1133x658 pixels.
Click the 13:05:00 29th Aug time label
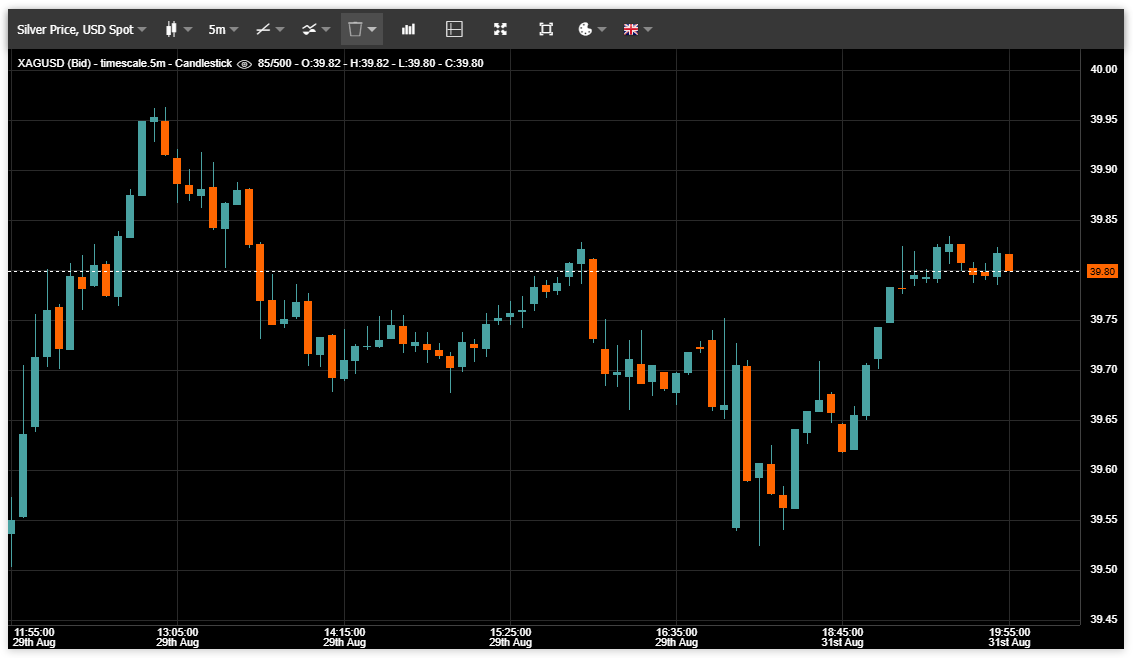click(178, 637)
